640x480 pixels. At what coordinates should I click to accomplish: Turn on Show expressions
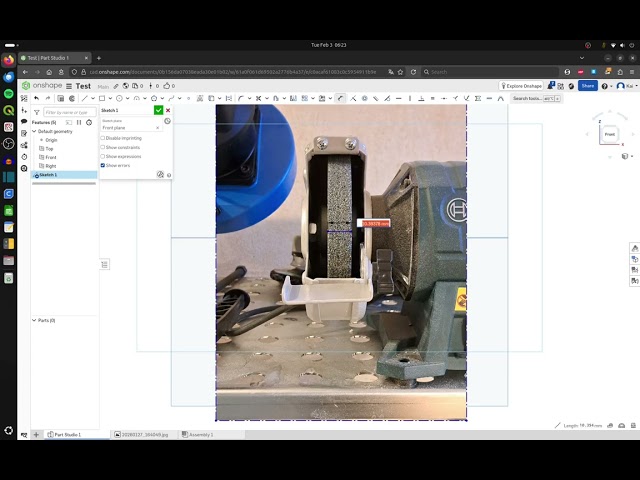(102, 156)
